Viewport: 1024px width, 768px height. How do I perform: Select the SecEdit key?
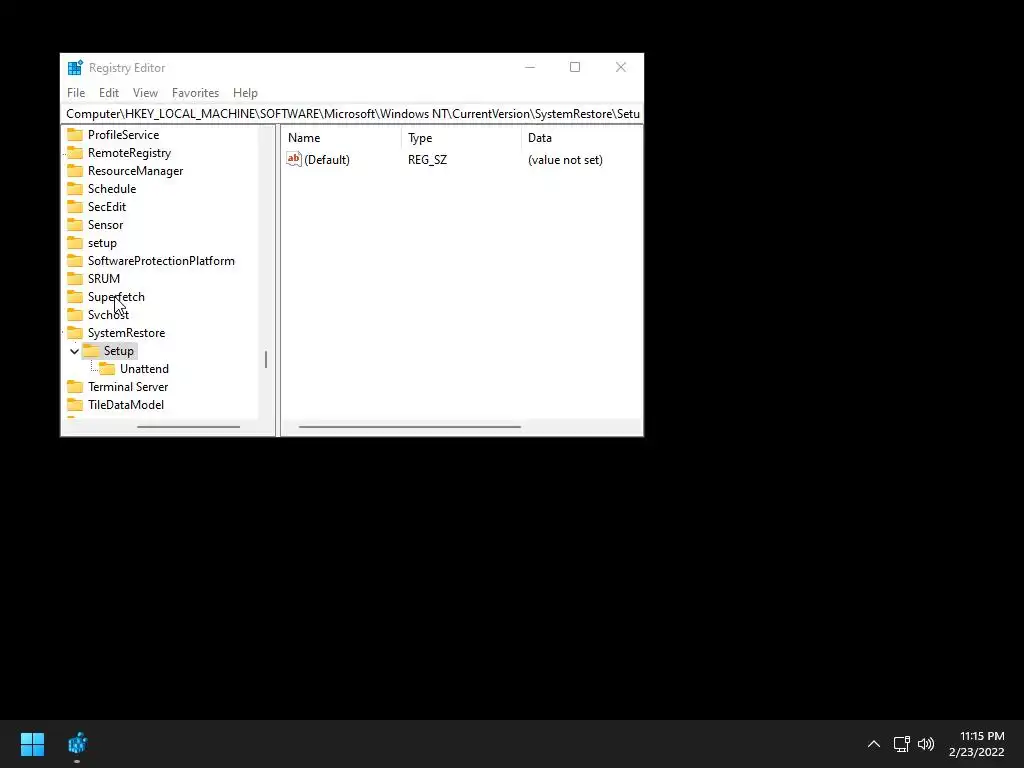[106, 206]
